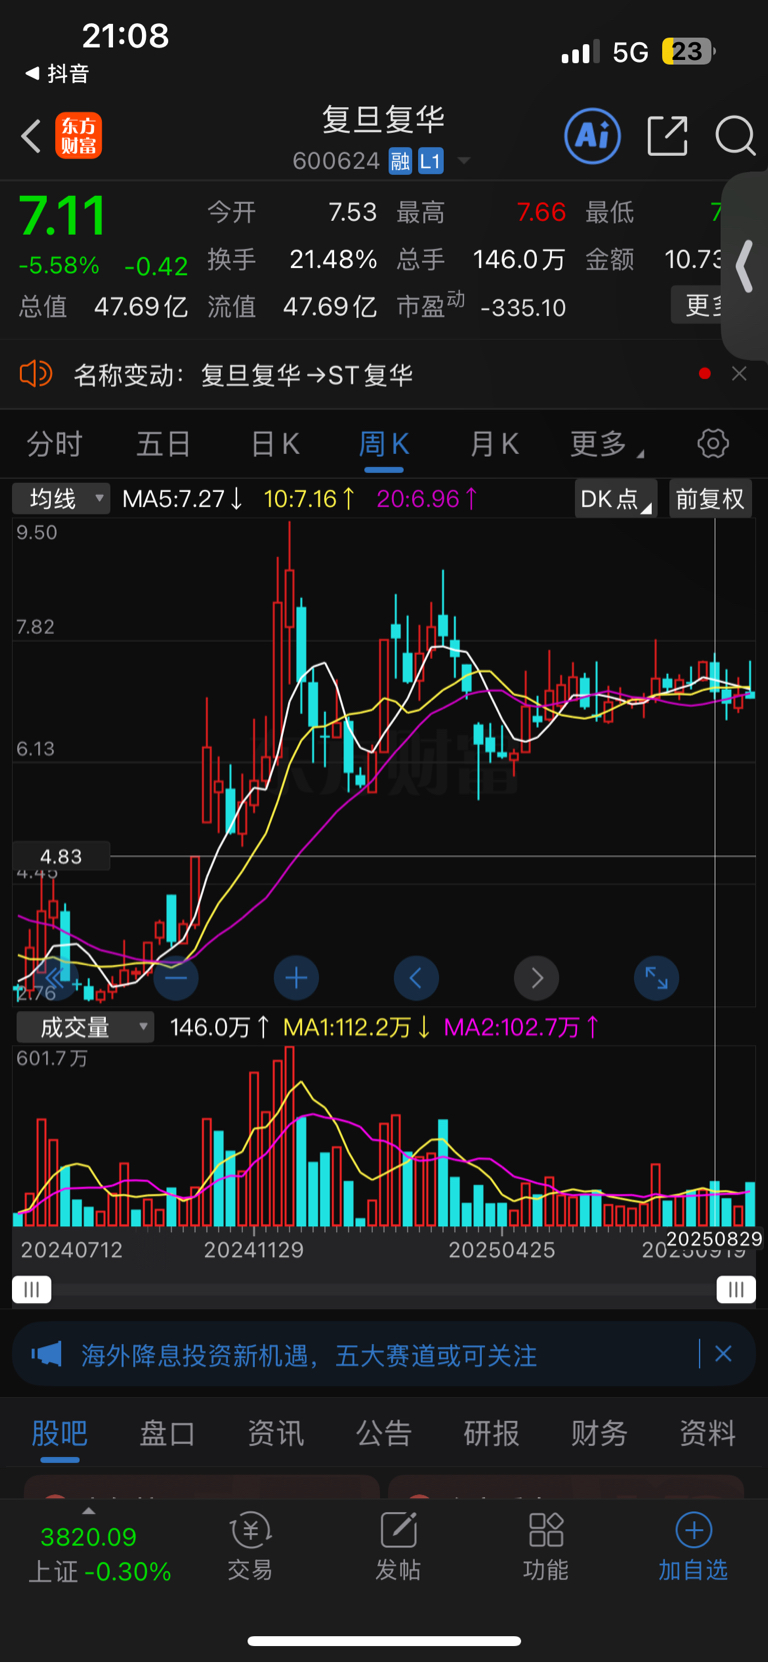The image size is (768, 1663).
Task: Open the 交易 trade button
Action: (x=250, y=1546)
